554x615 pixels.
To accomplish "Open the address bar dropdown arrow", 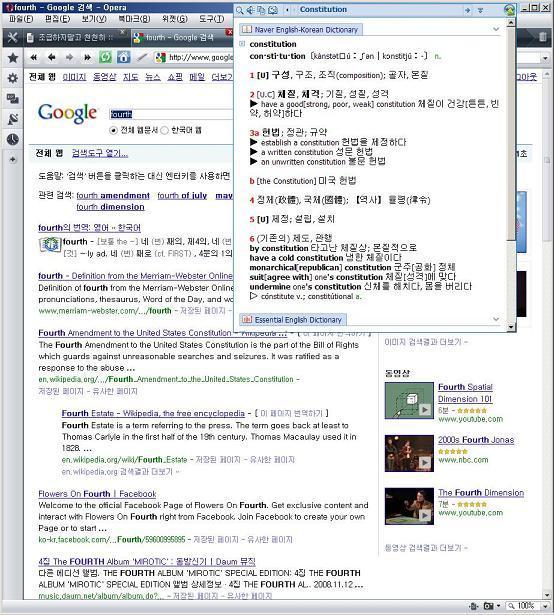I will coord(545,58).
